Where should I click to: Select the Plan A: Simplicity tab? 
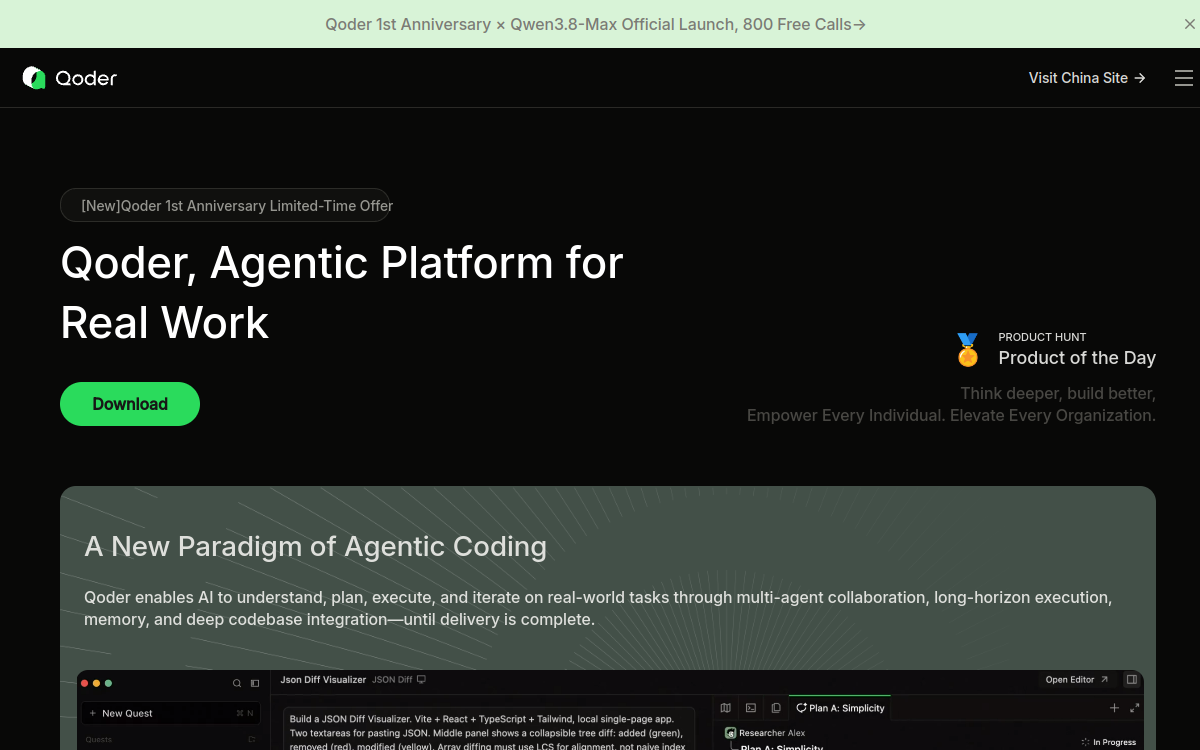coord(840,708)
